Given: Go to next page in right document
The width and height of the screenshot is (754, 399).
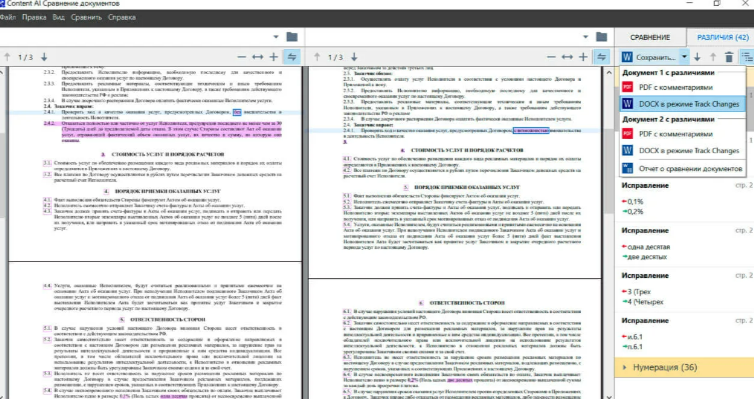Looking at the screenshot, I should [x=354, y=57].
